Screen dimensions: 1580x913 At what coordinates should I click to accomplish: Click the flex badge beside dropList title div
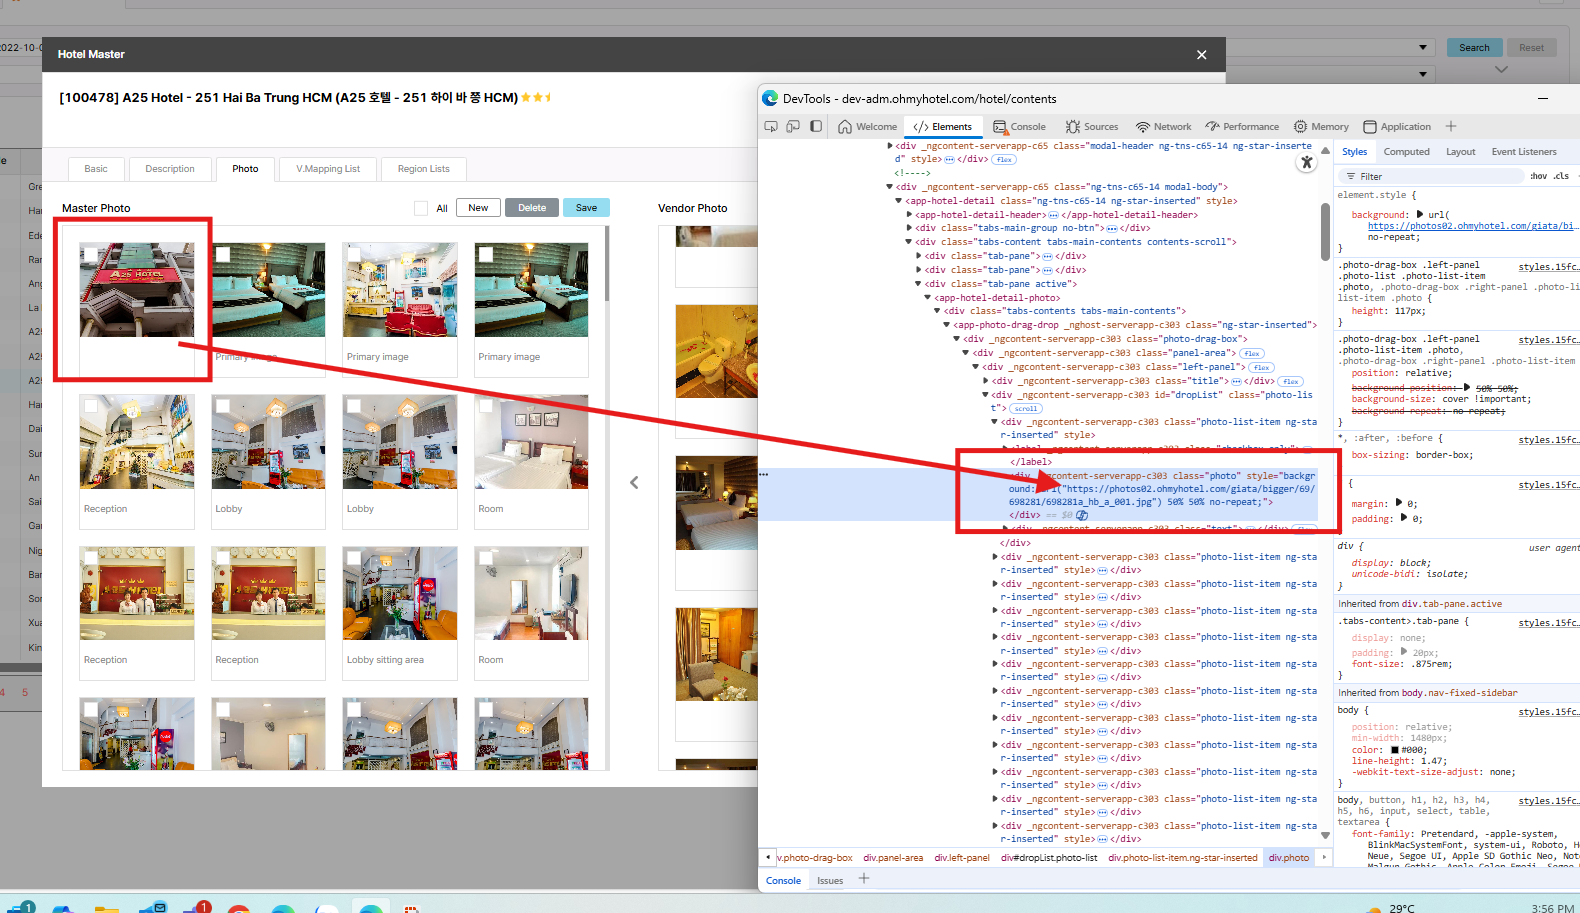coord(1290,381)
